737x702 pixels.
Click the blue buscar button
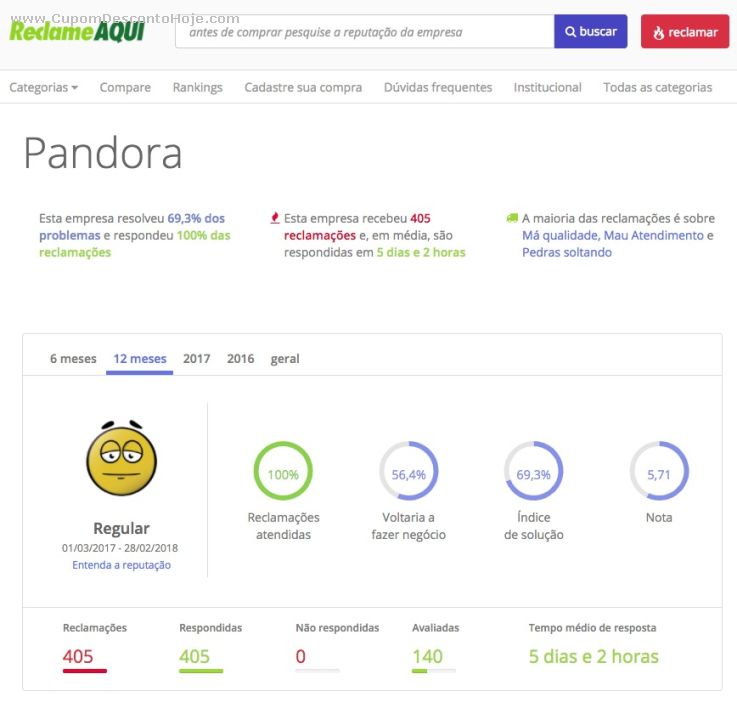pyautogui.click(x=590, y=31)
